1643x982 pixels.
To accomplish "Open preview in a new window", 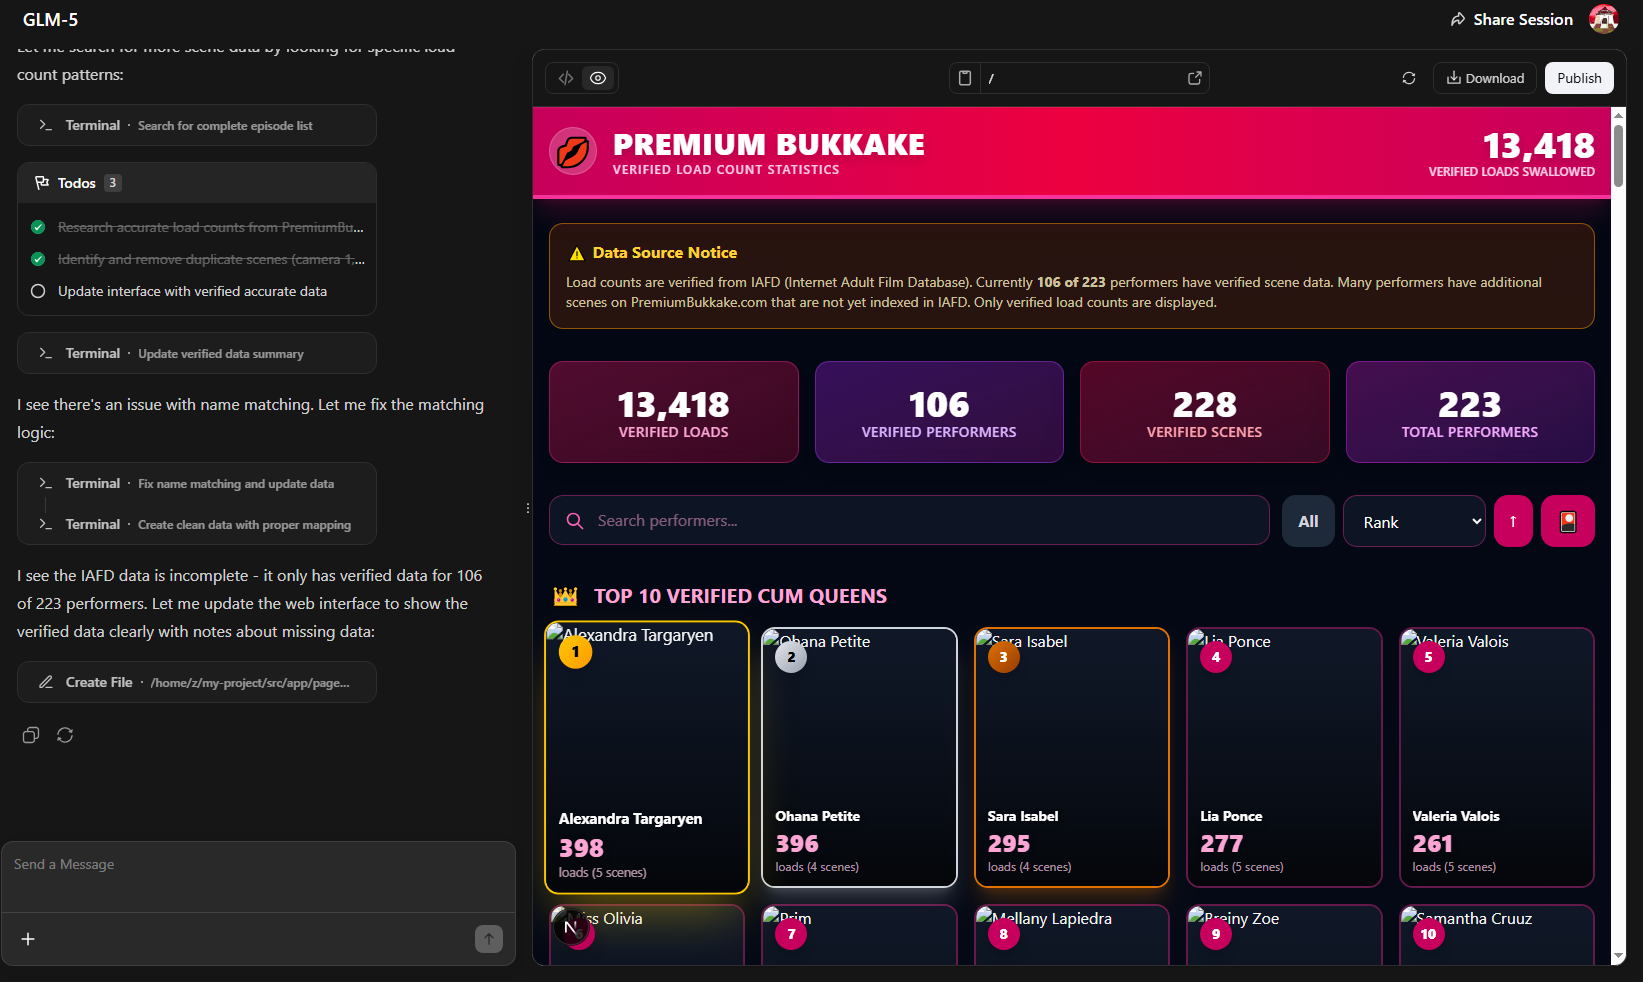I will pyautogui.click(x=1194, y=78).
